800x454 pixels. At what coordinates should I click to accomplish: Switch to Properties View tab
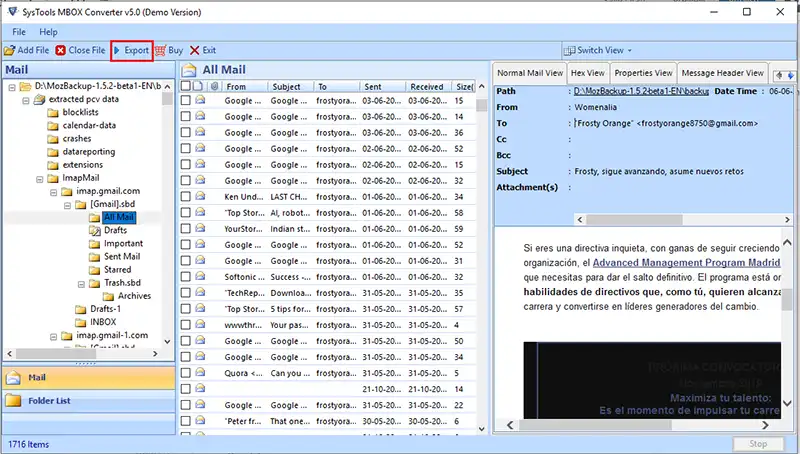point(643,73)
